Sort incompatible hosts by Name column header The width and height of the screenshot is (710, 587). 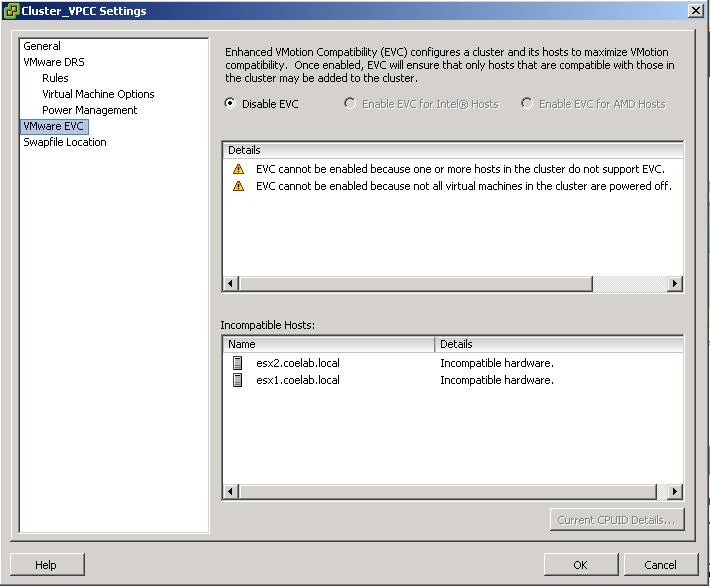[328, 344]
